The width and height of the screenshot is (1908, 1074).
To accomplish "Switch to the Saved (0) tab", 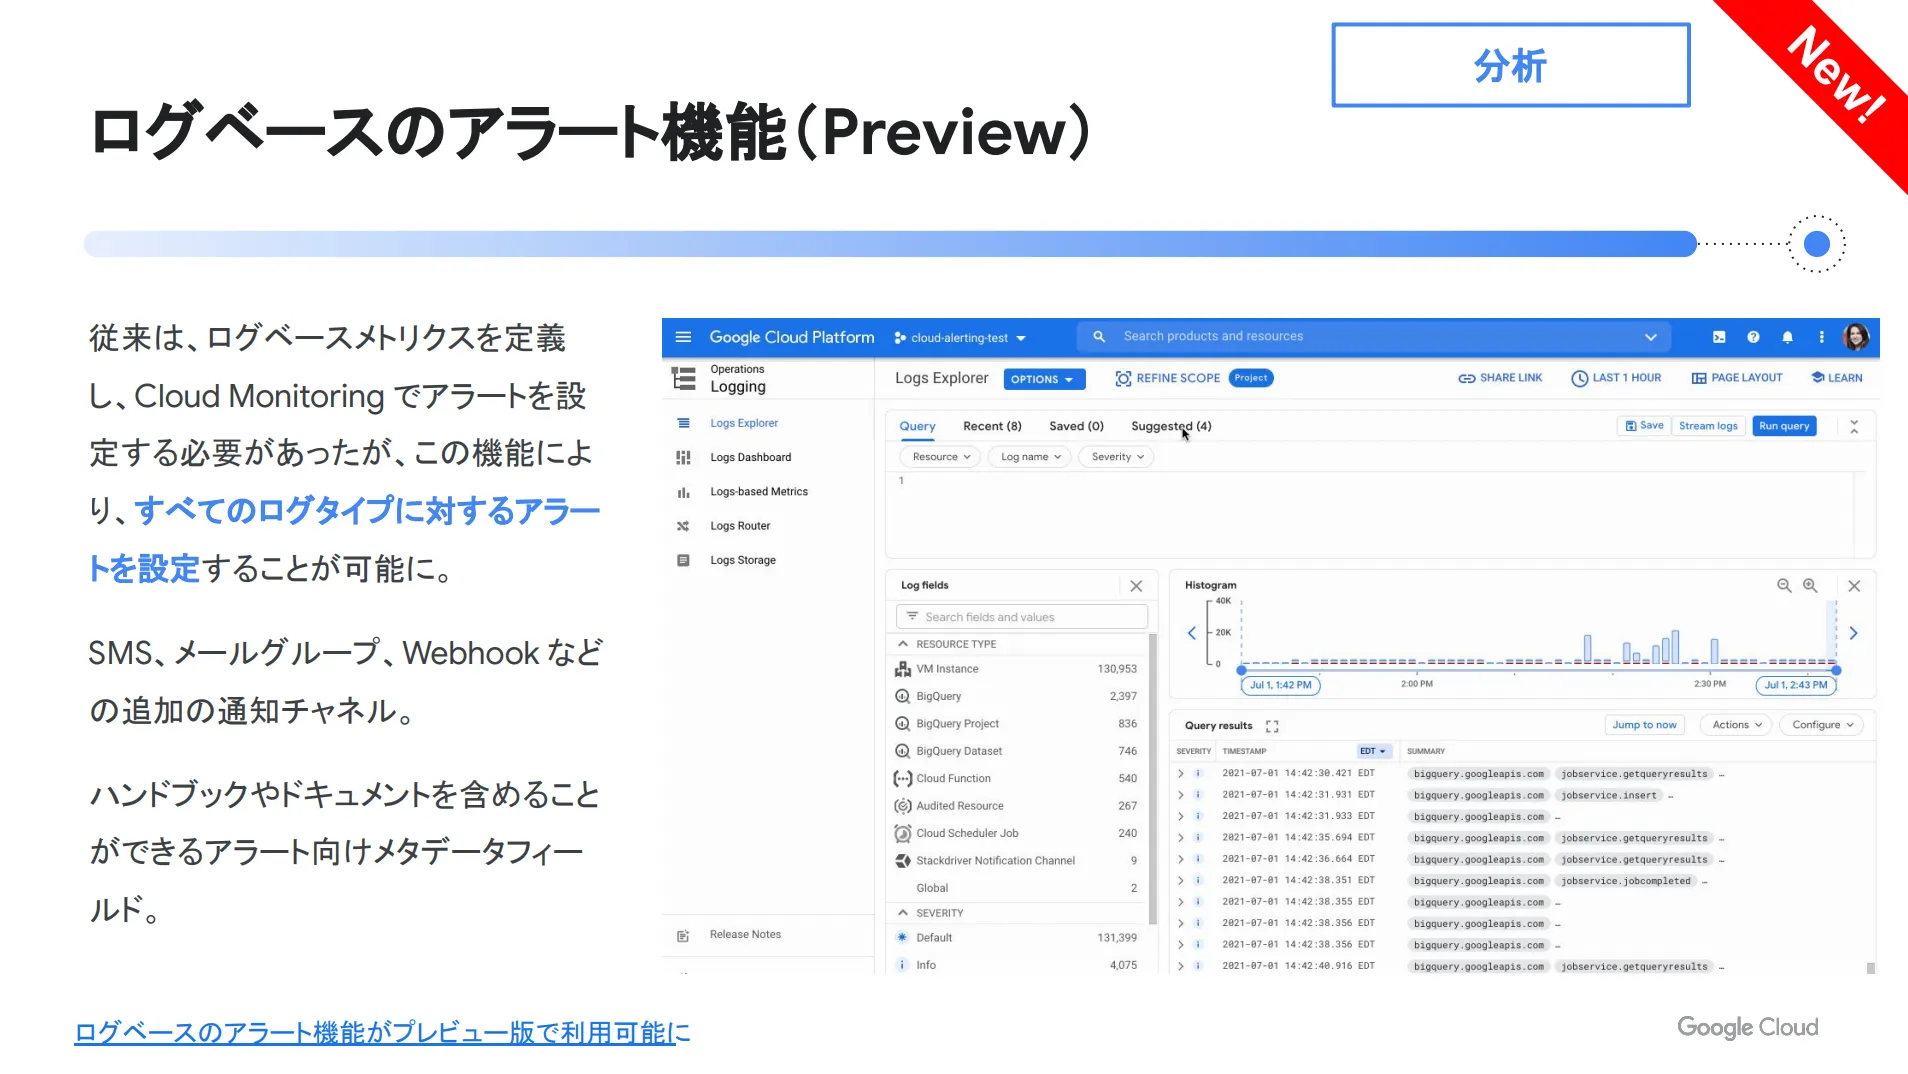I will click(x=1076, y=426).
